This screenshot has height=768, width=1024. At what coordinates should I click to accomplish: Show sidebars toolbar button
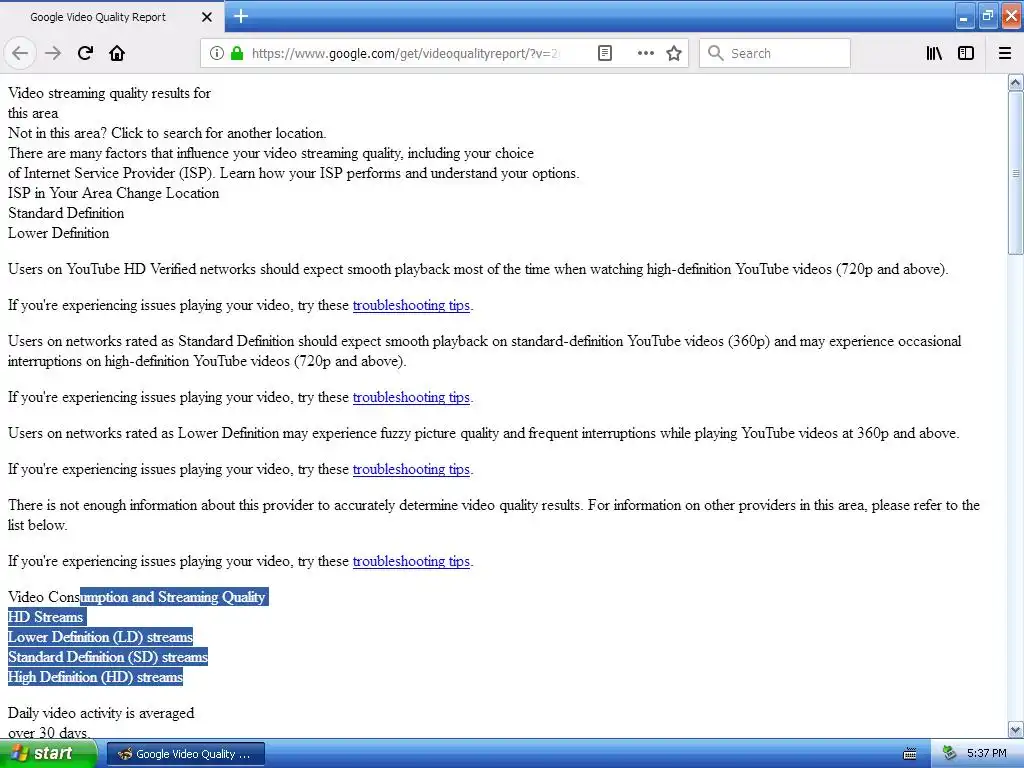point(966,53)
